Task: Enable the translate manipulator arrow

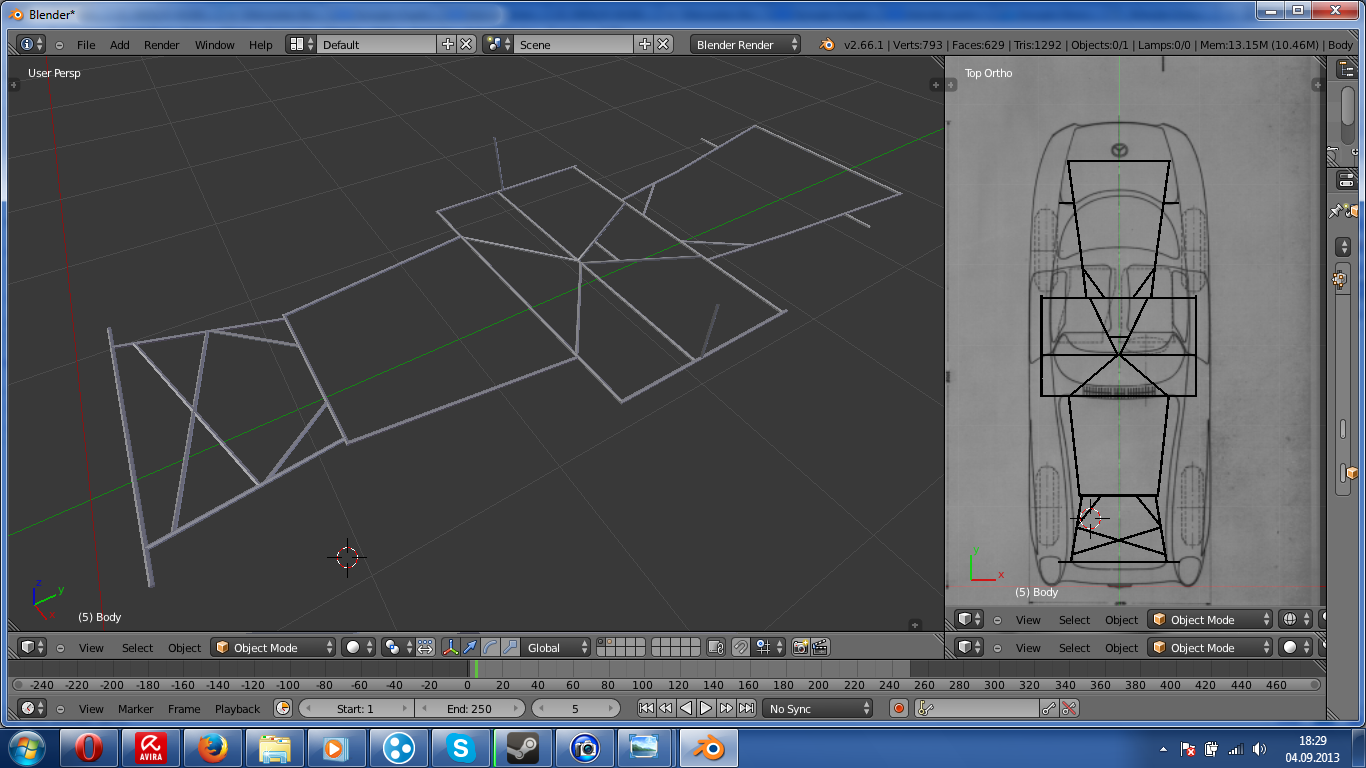Action: click(x=470, y=647)
